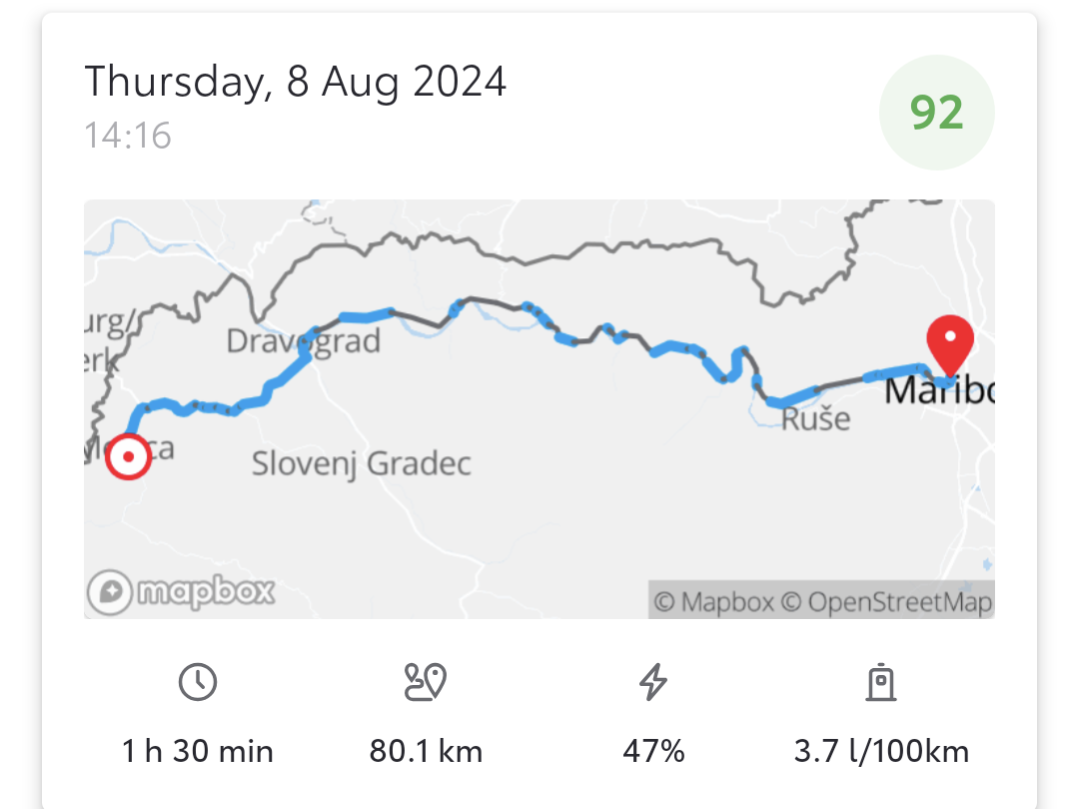Open the © Mapbox attribution link
This screenshot has height=809, width=1079.
coord(714,602)
